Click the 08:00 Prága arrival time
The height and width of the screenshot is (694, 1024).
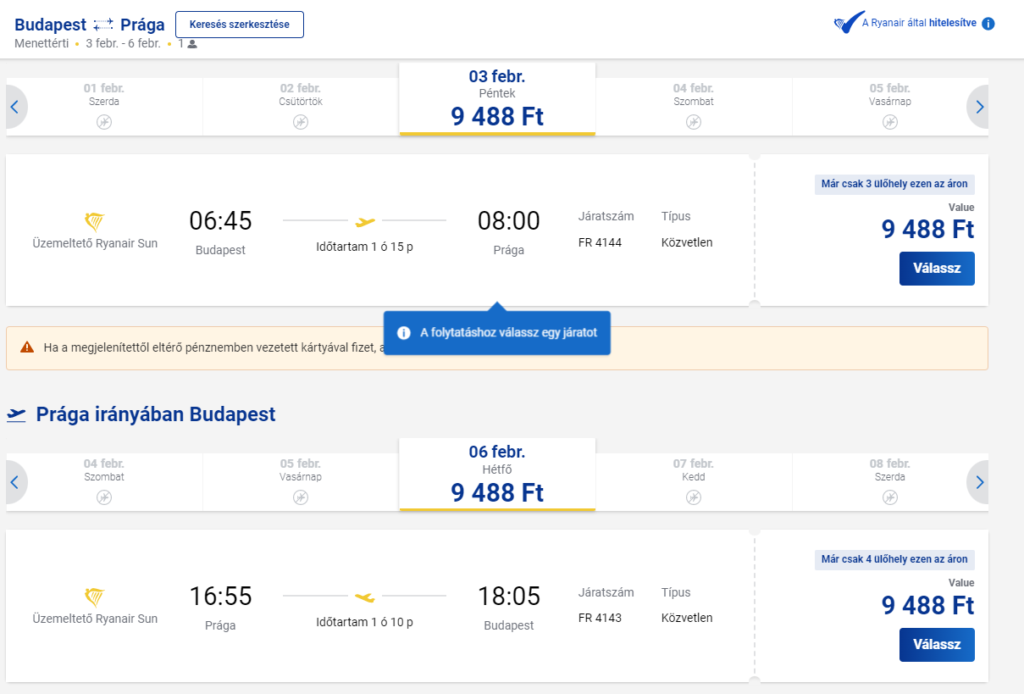508,221
